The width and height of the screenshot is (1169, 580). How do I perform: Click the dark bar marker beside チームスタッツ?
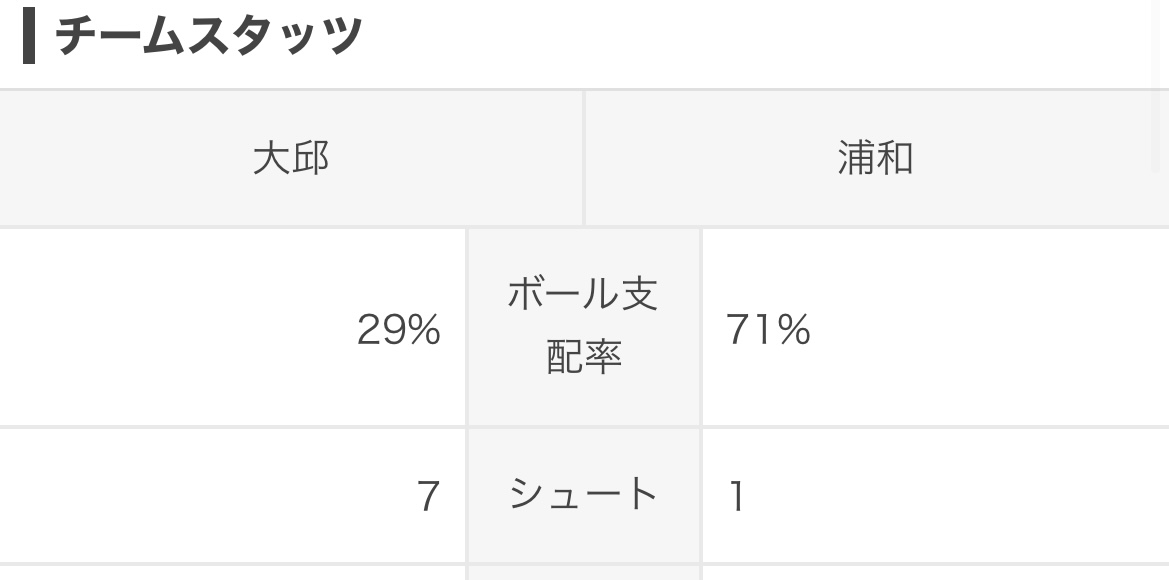pyautogui.click(x=29, y=36)
